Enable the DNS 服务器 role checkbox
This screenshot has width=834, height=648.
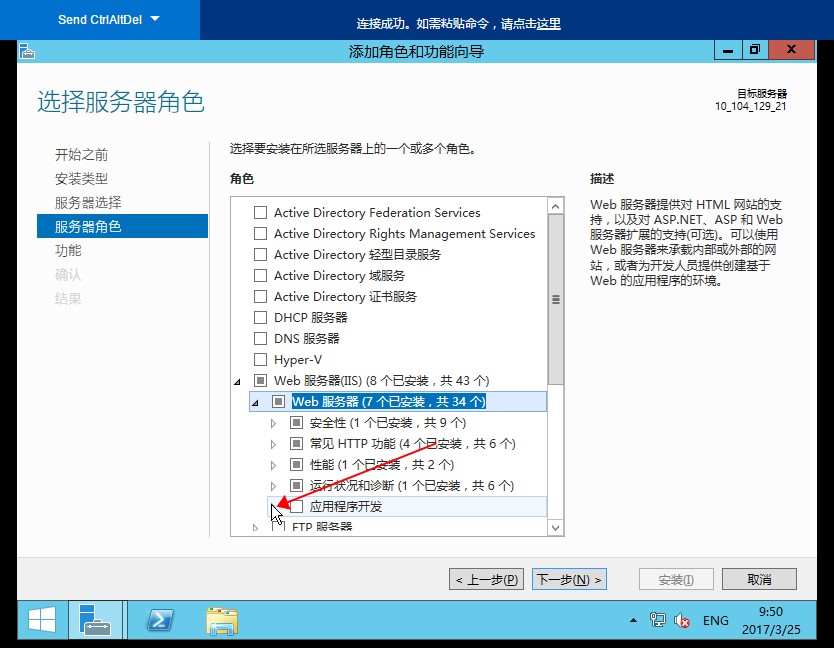tap(261, 339)
